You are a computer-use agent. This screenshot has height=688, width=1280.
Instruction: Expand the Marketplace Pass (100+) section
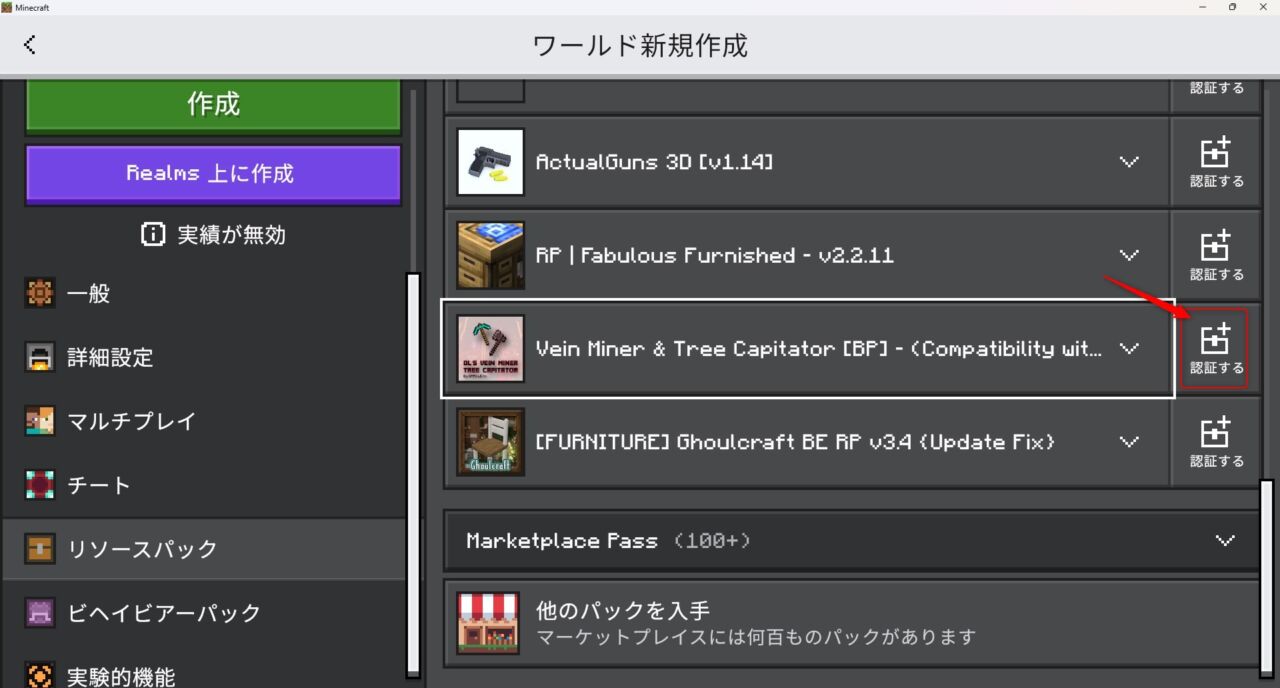pyautogui.click(x=1225, y=540)
